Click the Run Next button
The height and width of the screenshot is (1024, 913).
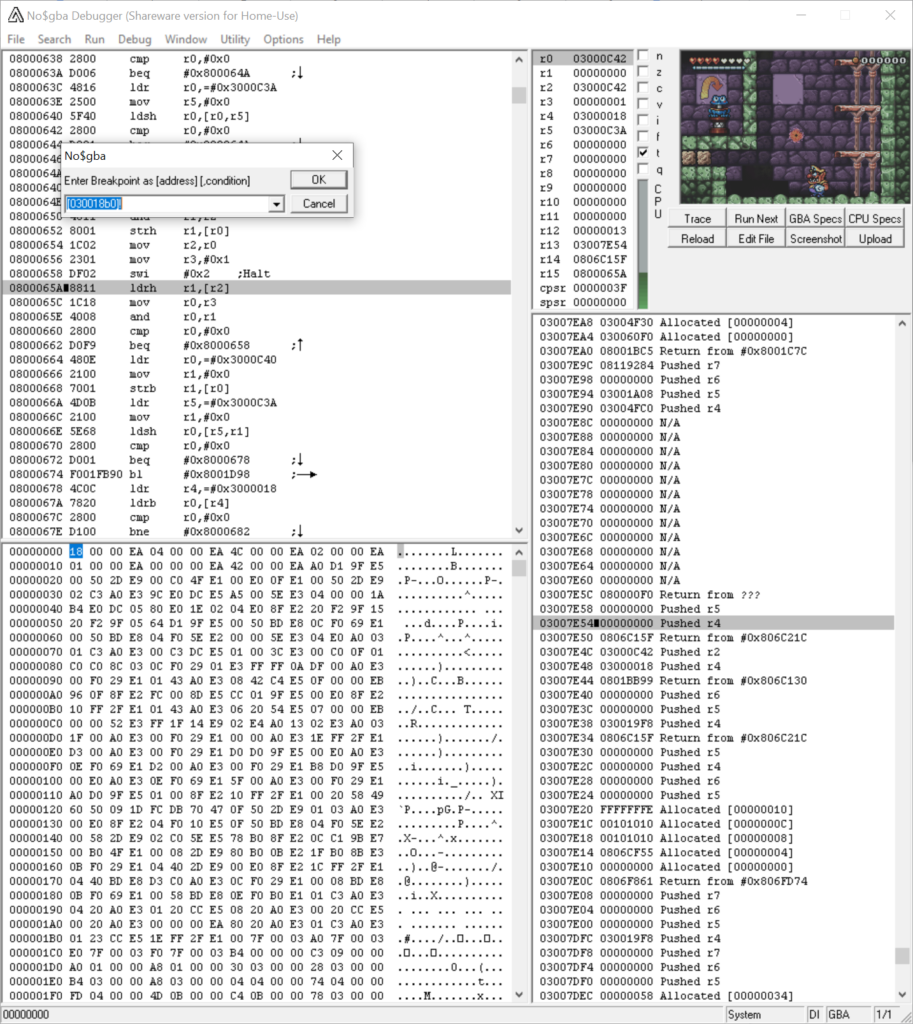[756, 219]
